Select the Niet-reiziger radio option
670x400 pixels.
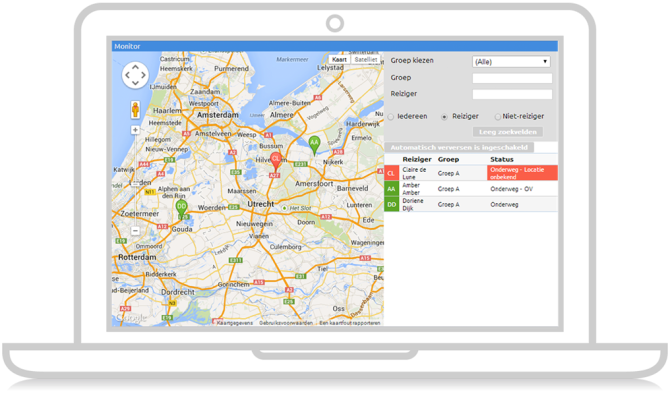click(x=497, y=116)
